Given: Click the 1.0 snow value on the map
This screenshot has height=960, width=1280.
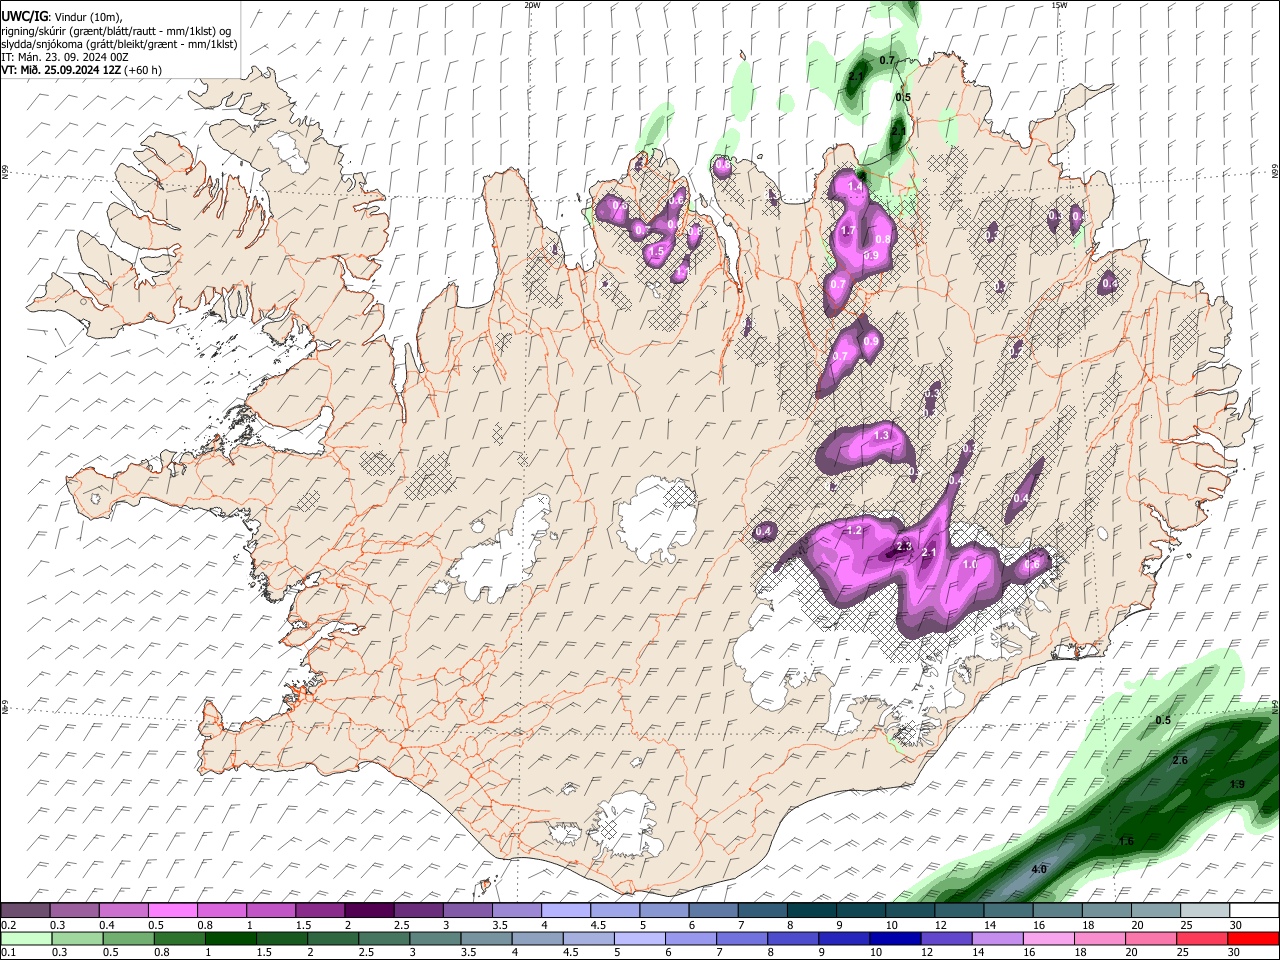Looking at the screenshot, I should 969,565.
